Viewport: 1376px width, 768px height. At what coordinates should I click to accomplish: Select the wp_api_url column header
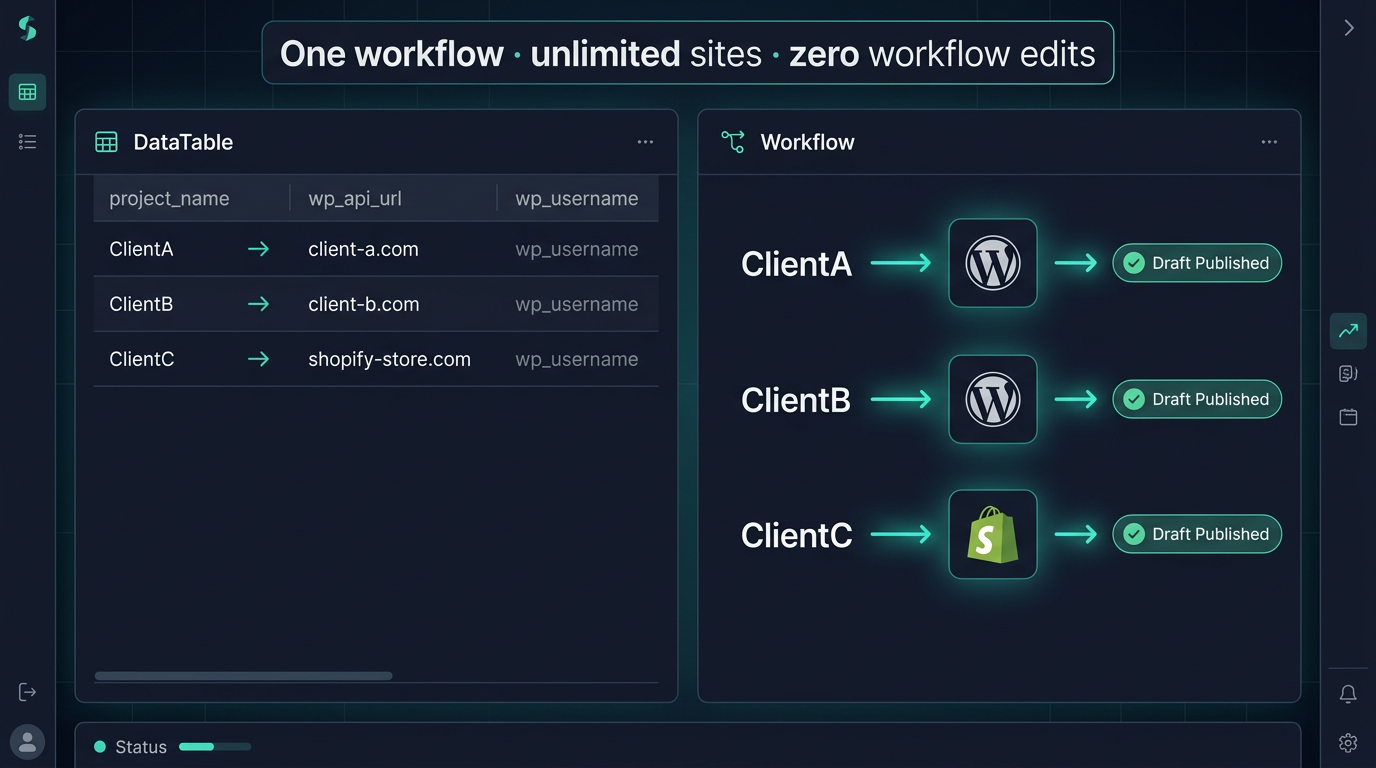pos(355,198)
